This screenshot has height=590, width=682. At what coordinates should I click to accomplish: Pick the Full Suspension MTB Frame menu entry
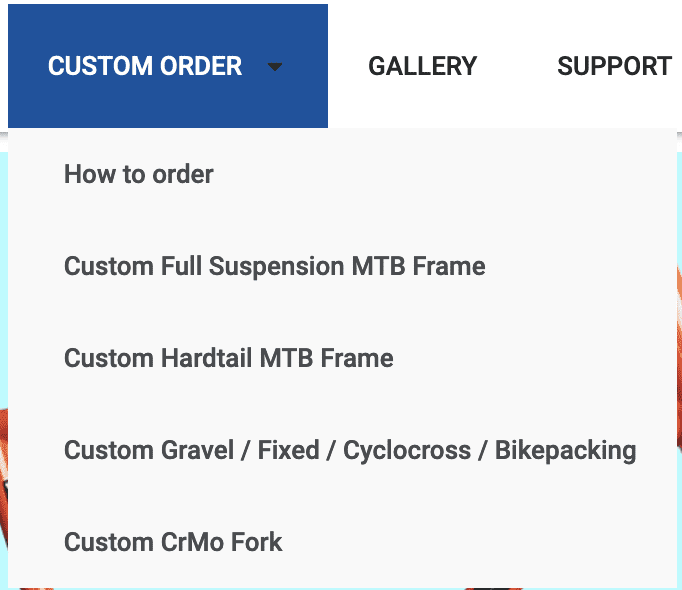[274, 267]
